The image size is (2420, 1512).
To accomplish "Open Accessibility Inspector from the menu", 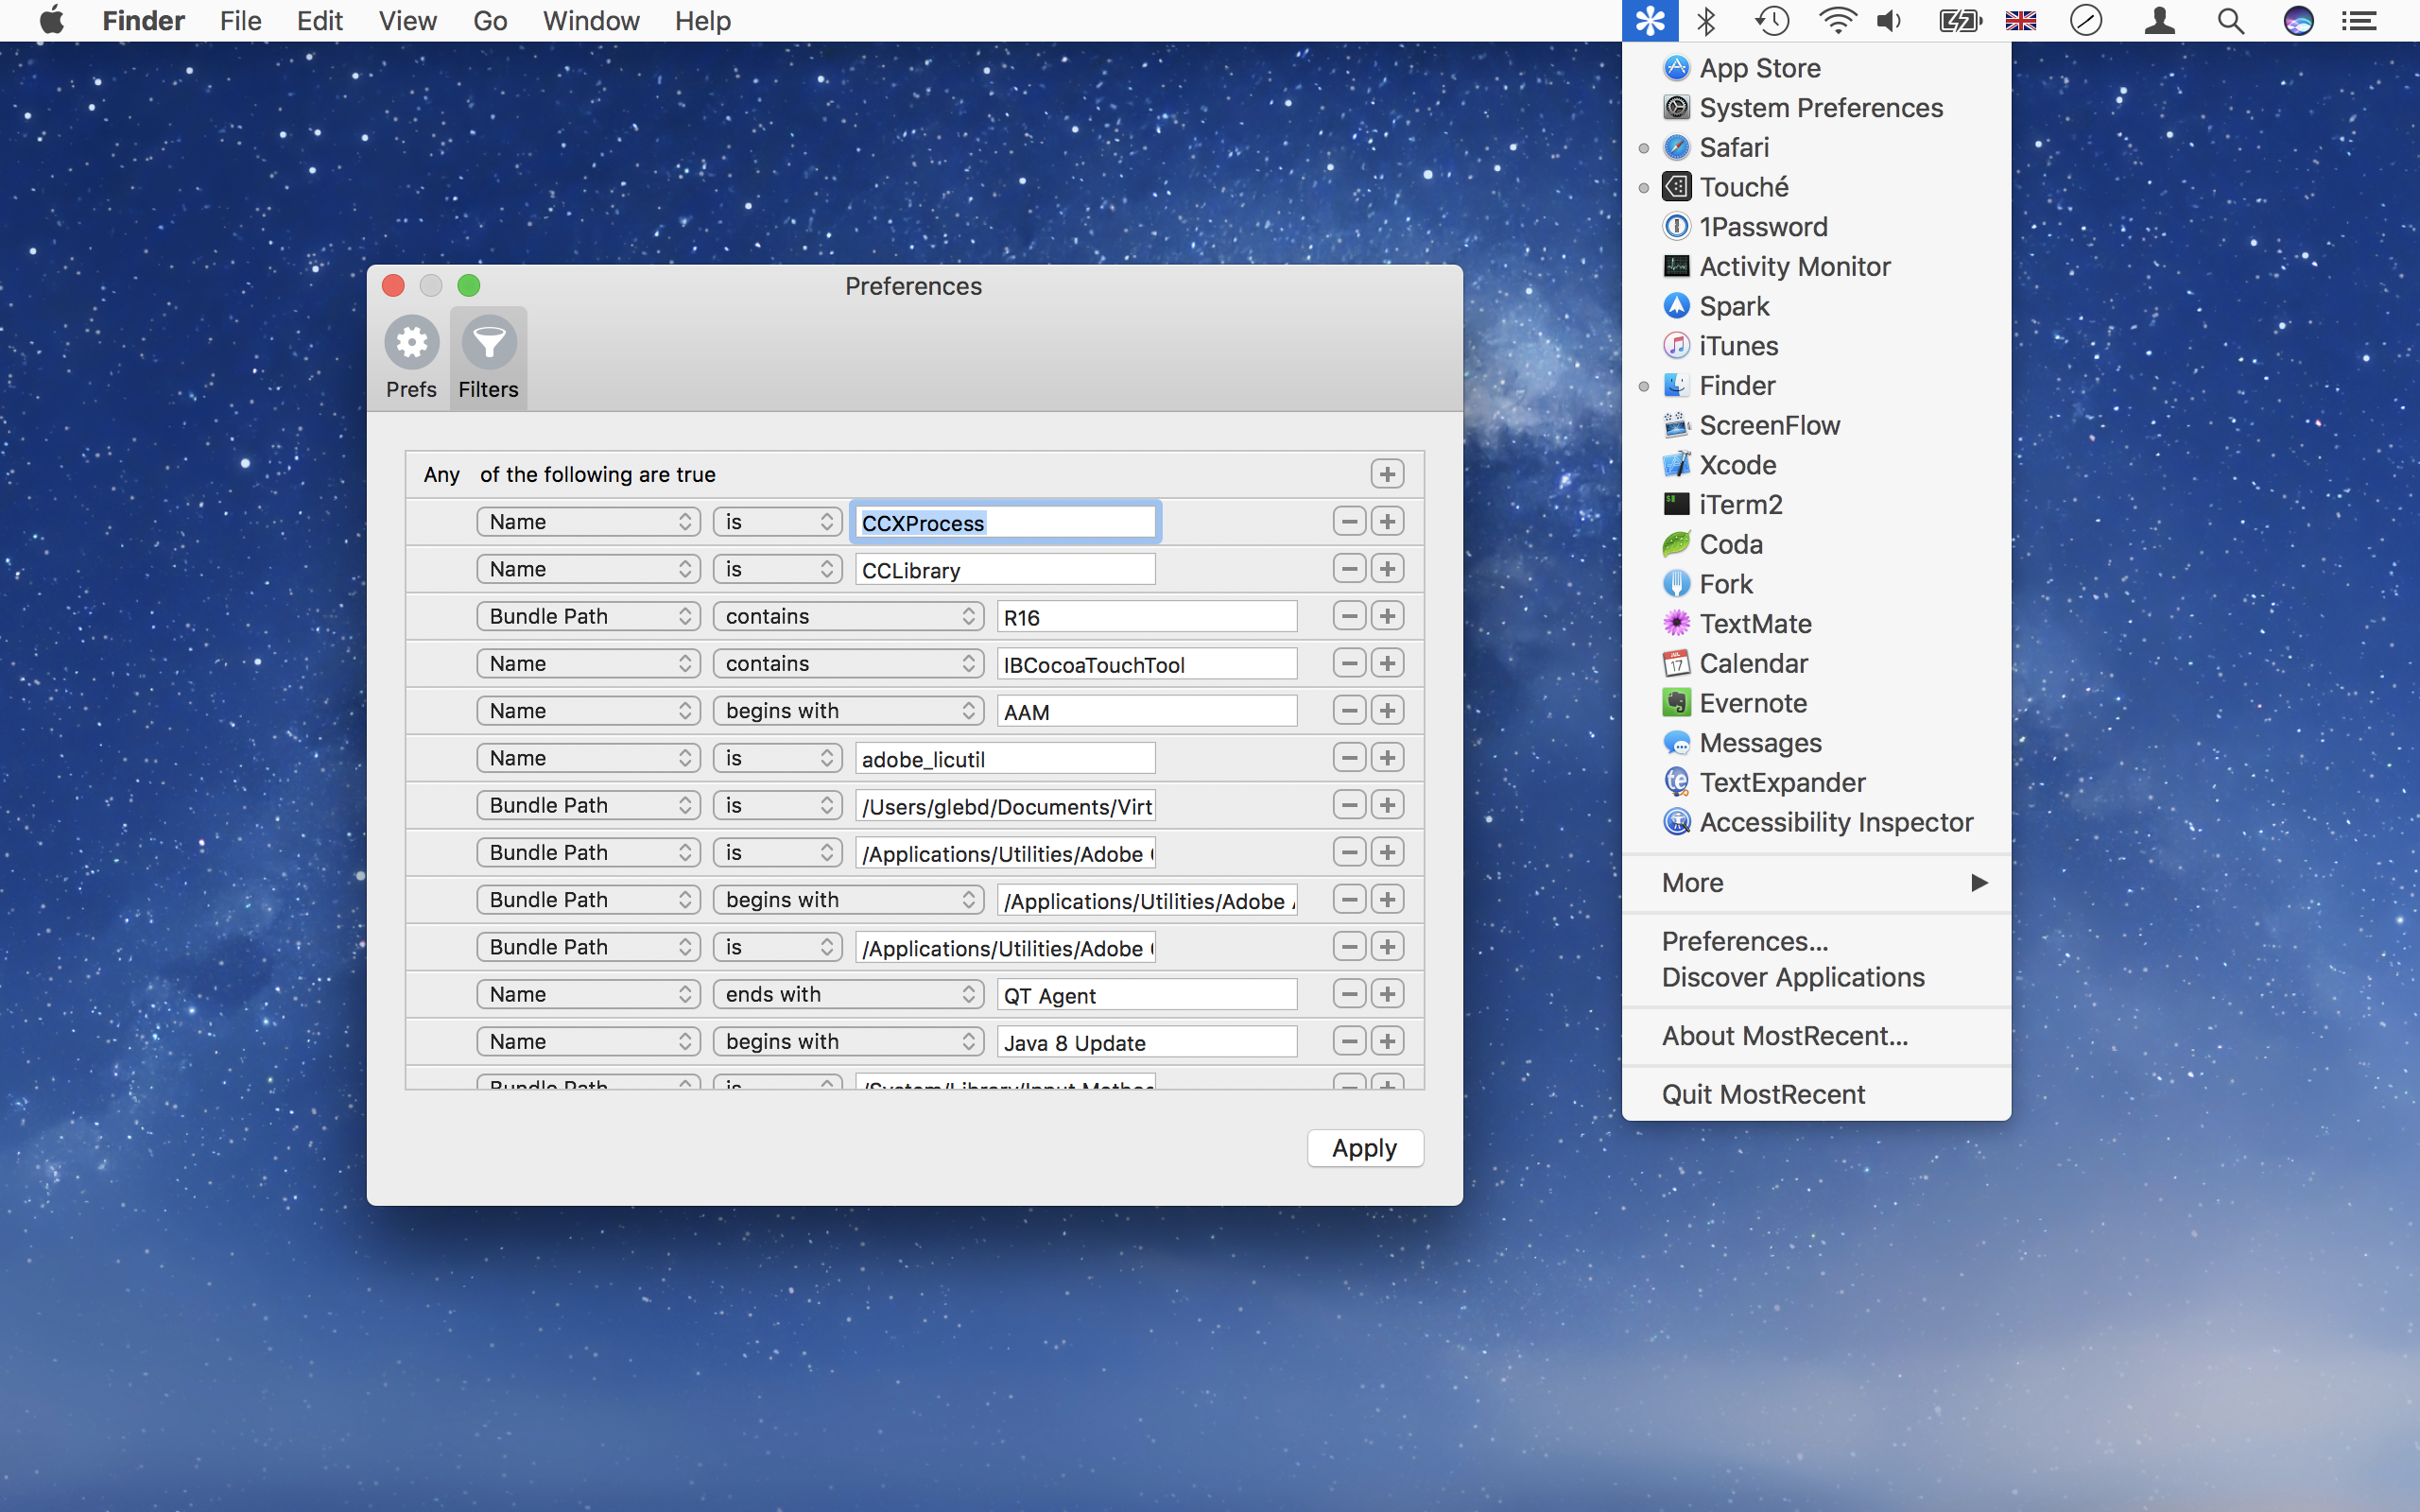I will (1835, 822).
